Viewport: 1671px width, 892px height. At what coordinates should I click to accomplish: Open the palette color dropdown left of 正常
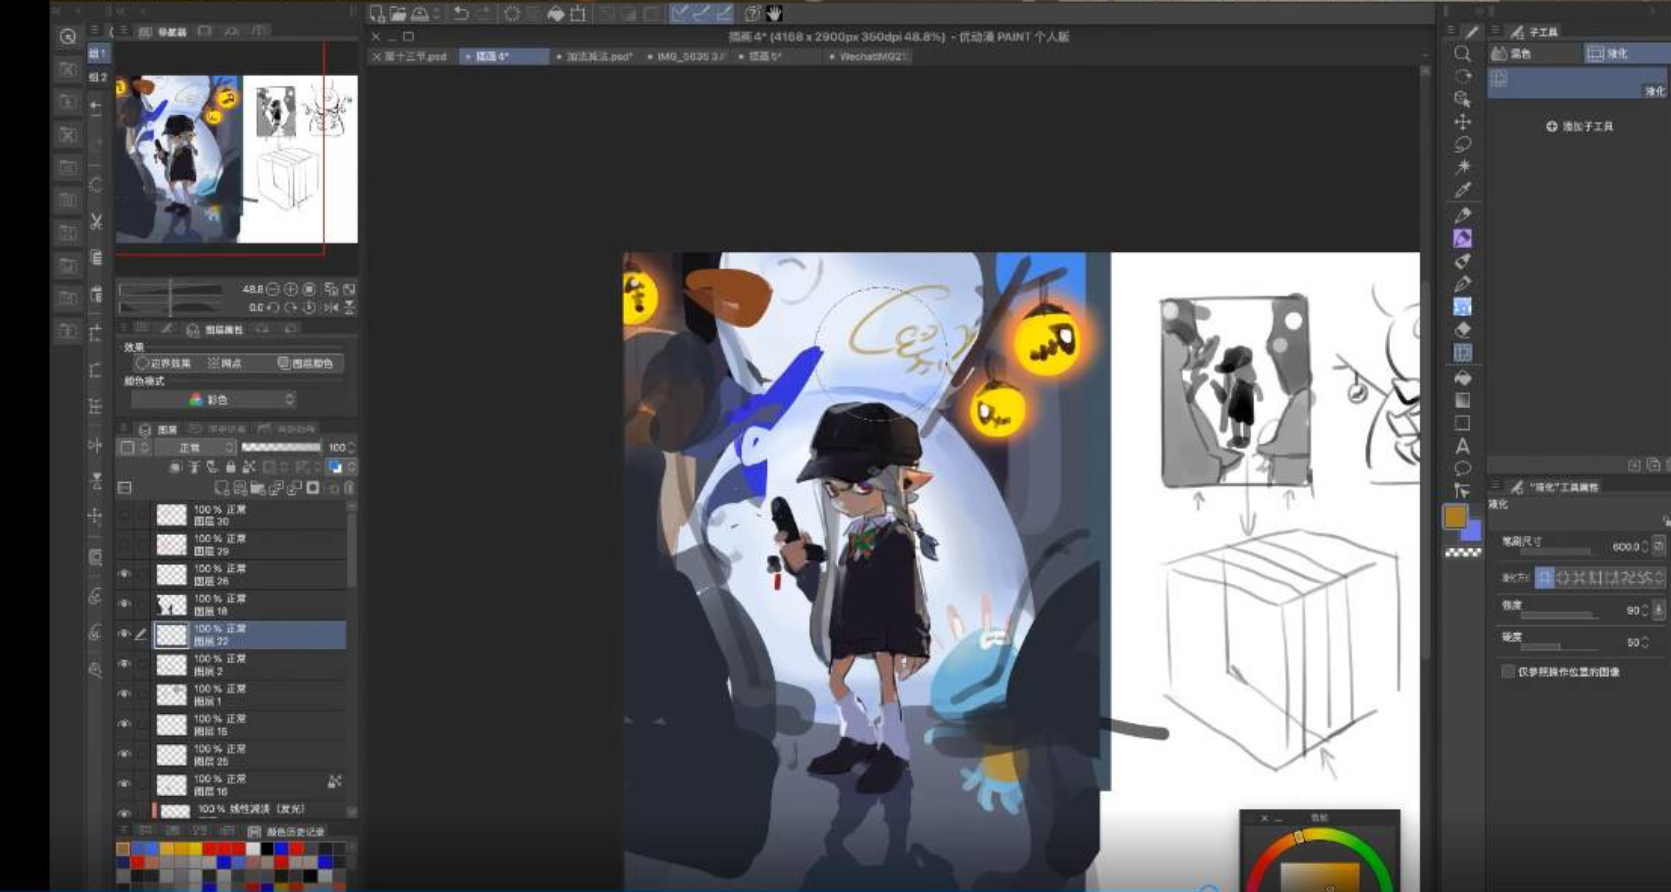145,447
